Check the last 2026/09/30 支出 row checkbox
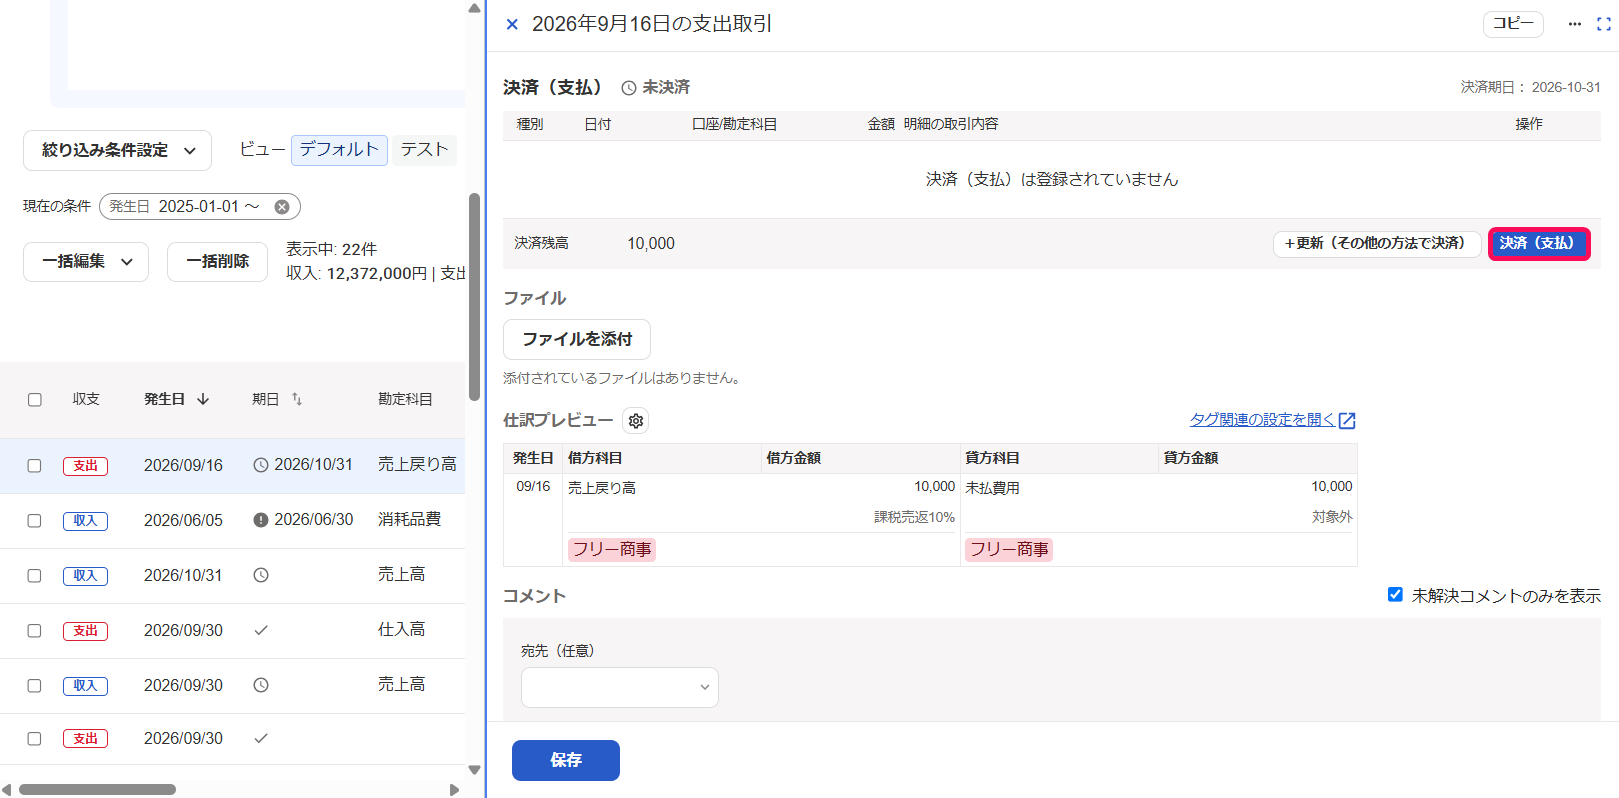The image size is (1619, 798). [x=34, y=739]
